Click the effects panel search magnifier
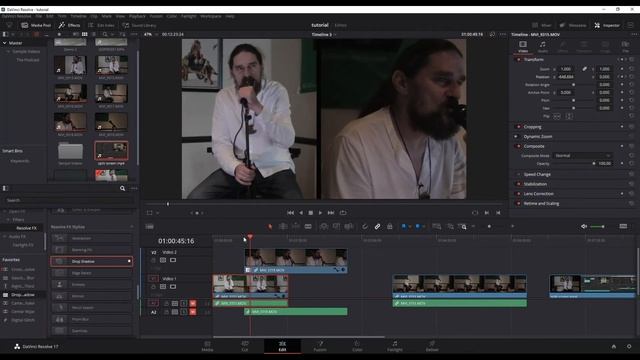 [122, 188]
